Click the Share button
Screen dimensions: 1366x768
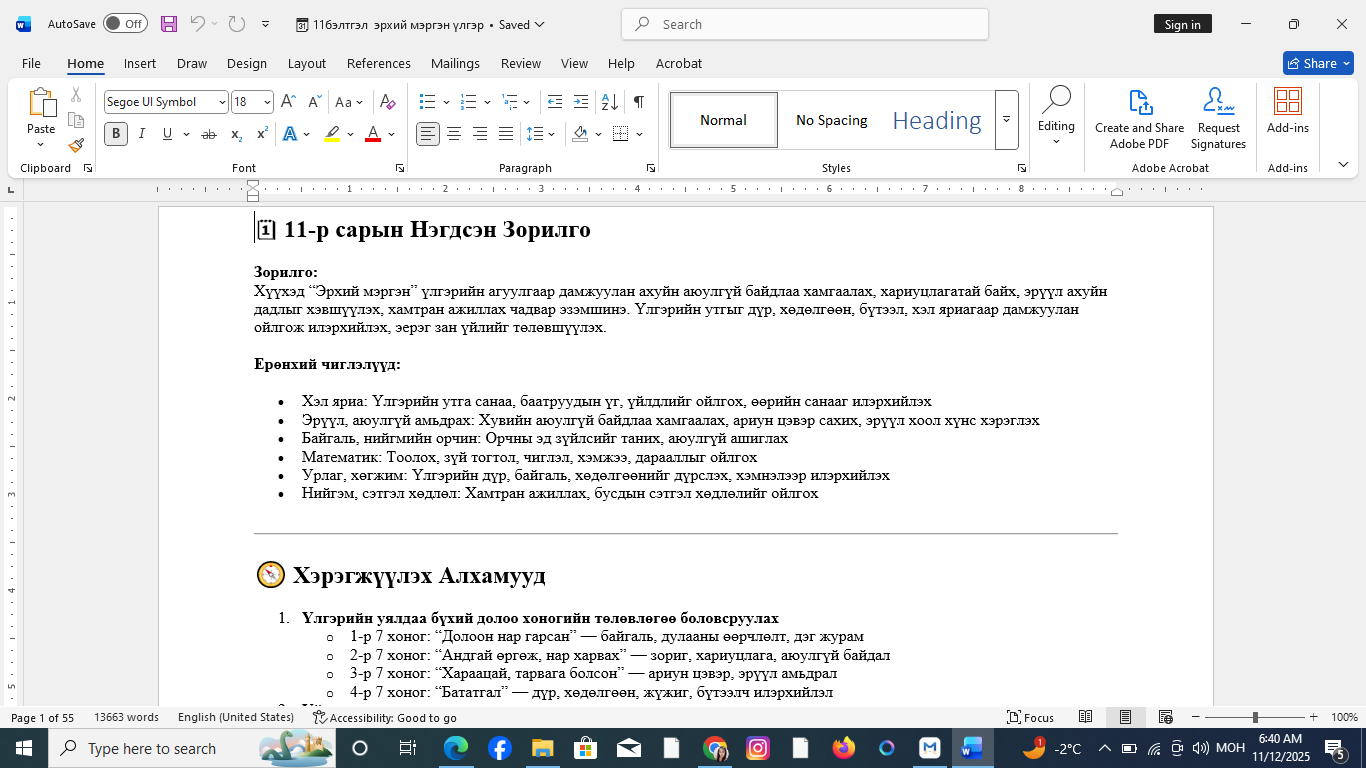(x=1317, y=63)
